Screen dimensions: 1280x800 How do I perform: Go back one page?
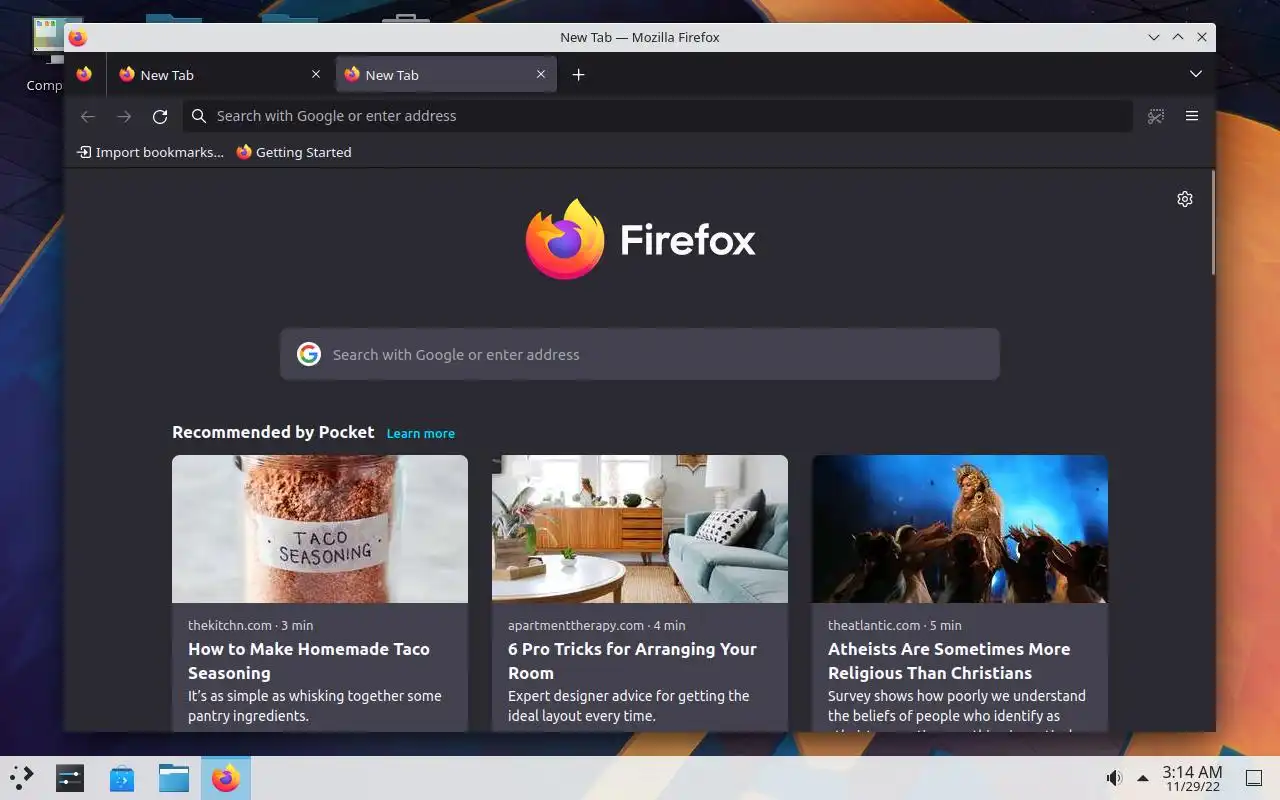click(x=88, y=116)
